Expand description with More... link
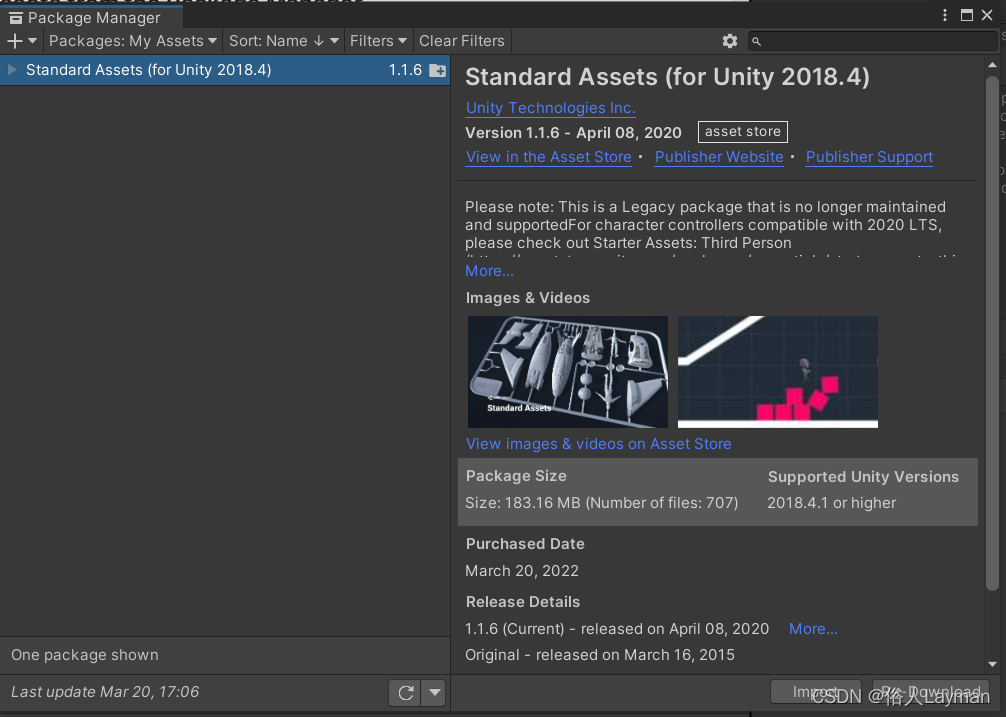The height and width of the screenshot is (717, 1006). tap(490, 271)
